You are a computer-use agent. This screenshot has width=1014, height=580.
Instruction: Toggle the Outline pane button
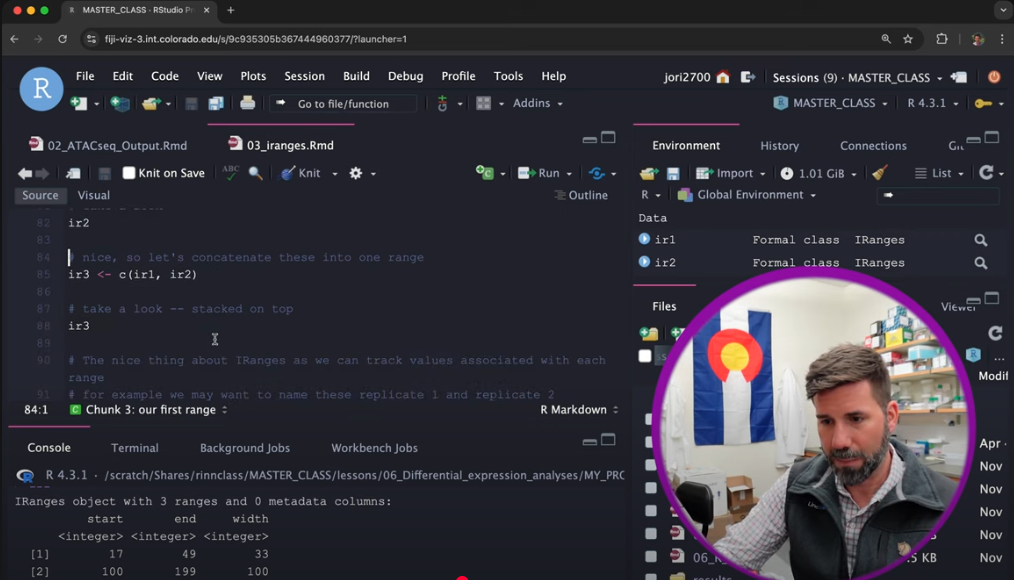tap(581, 195)
